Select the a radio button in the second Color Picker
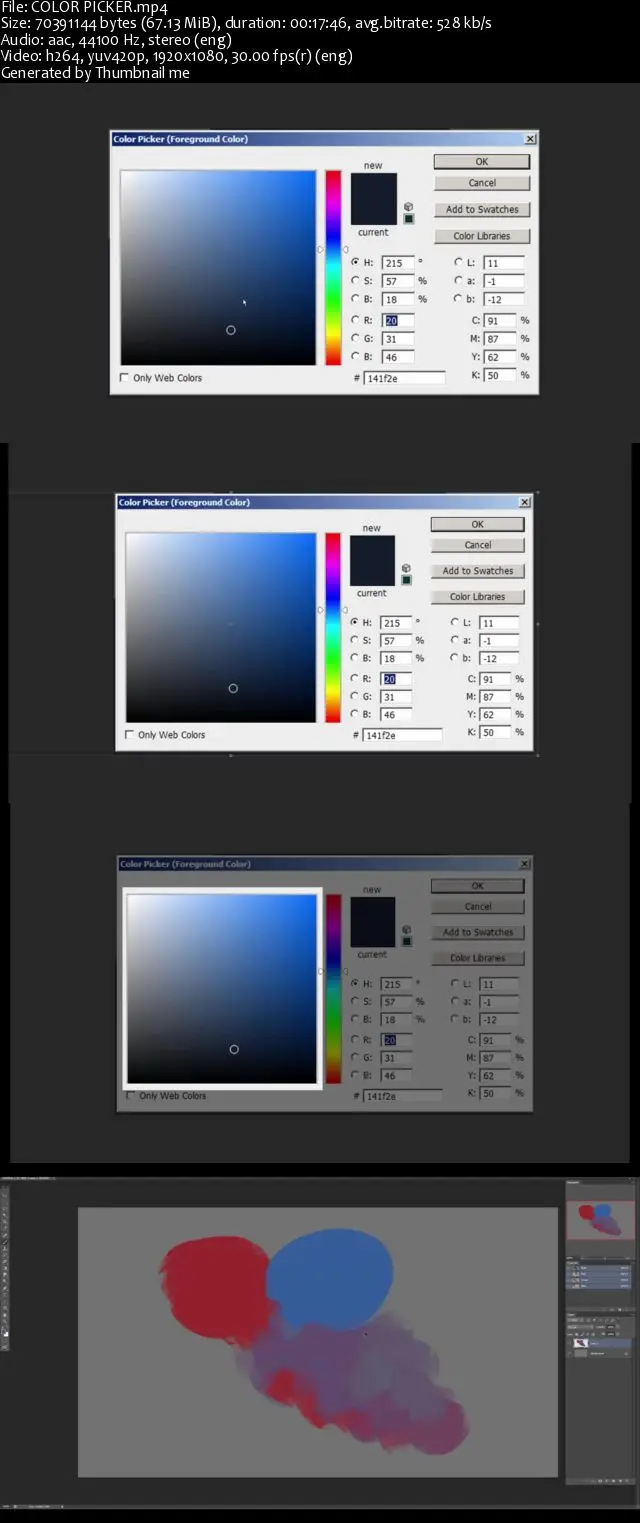Image resolution: width=640 pixels, height=1523 pixels. point(455,640)
